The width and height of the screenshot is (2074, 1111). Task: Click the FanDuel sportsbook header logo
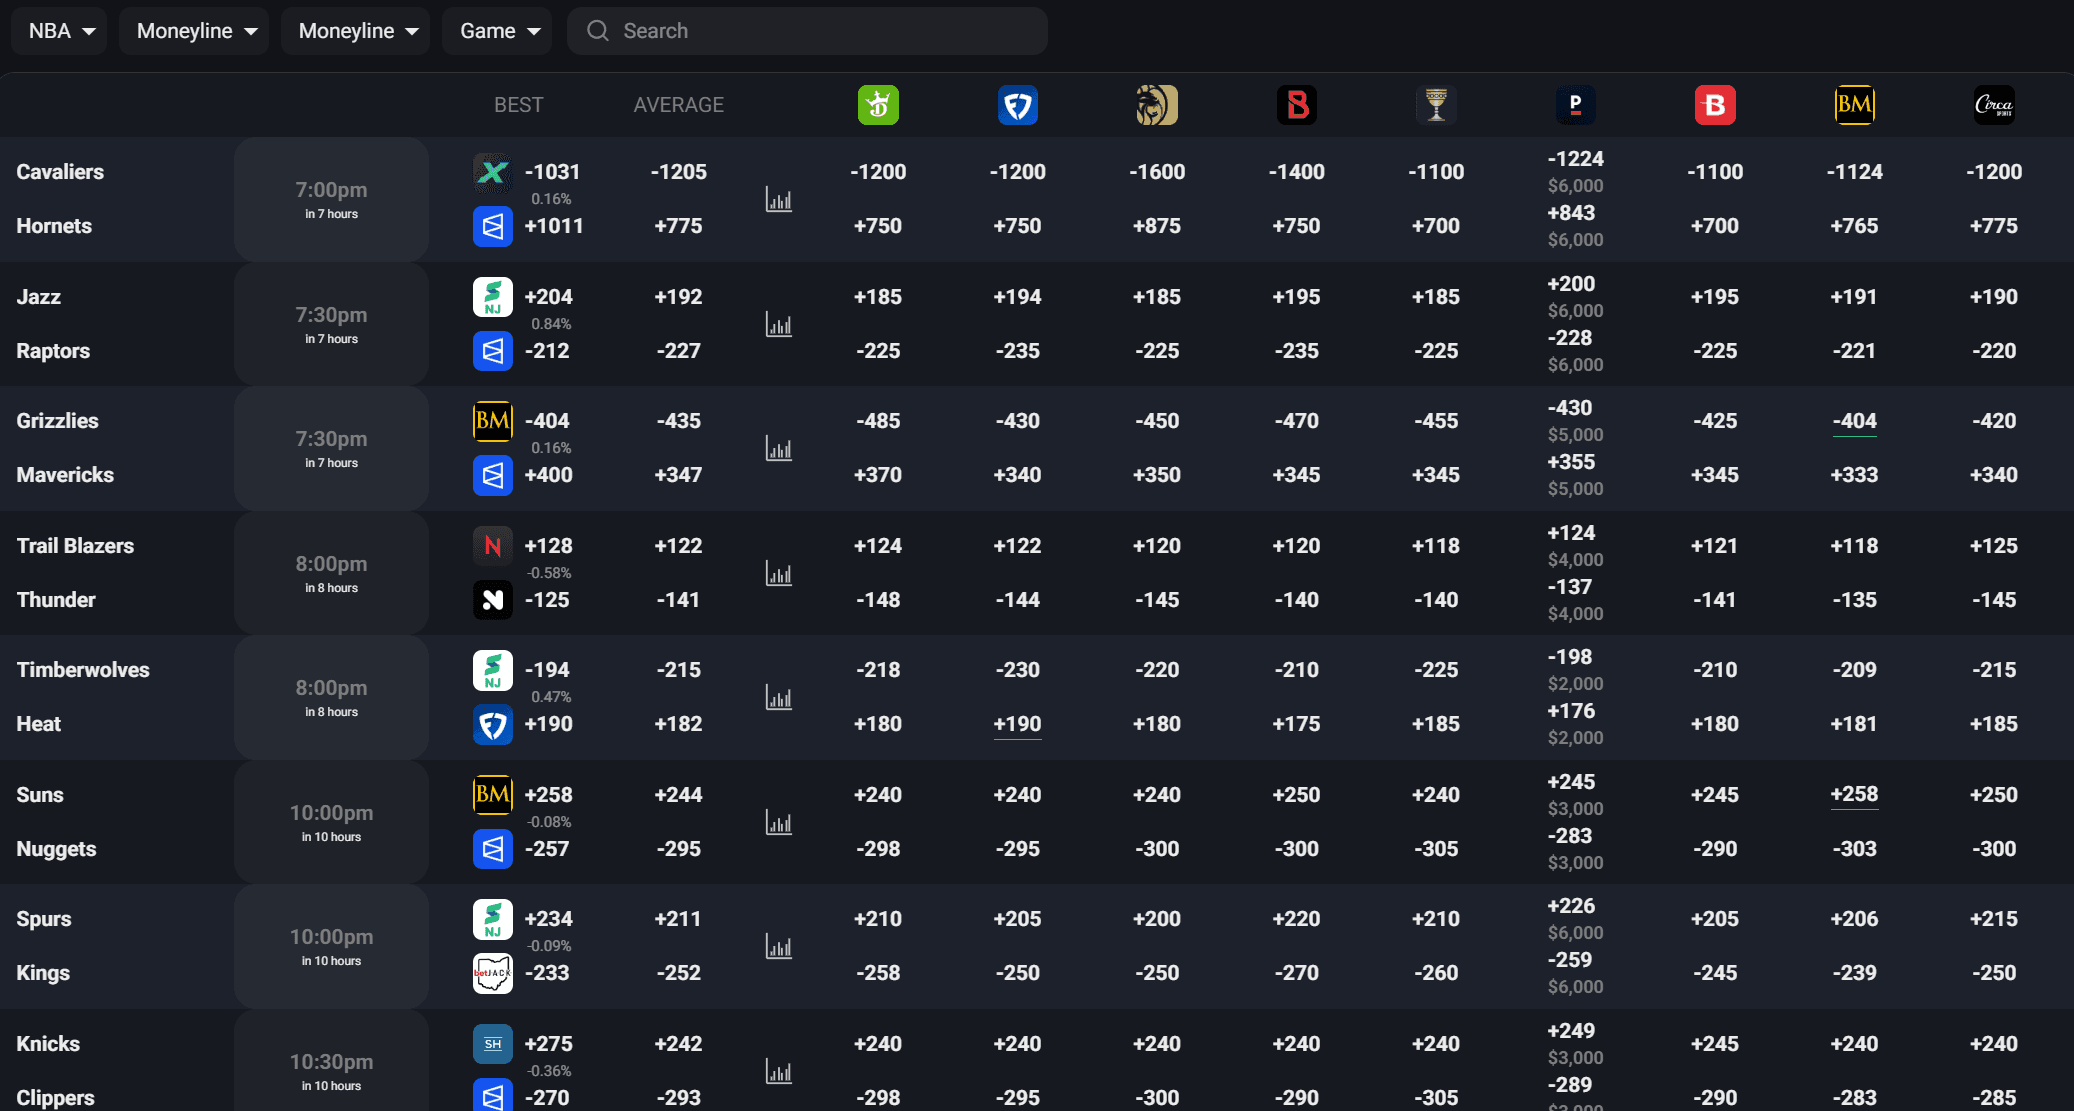pyautogui.click(x=1017, y=105)
